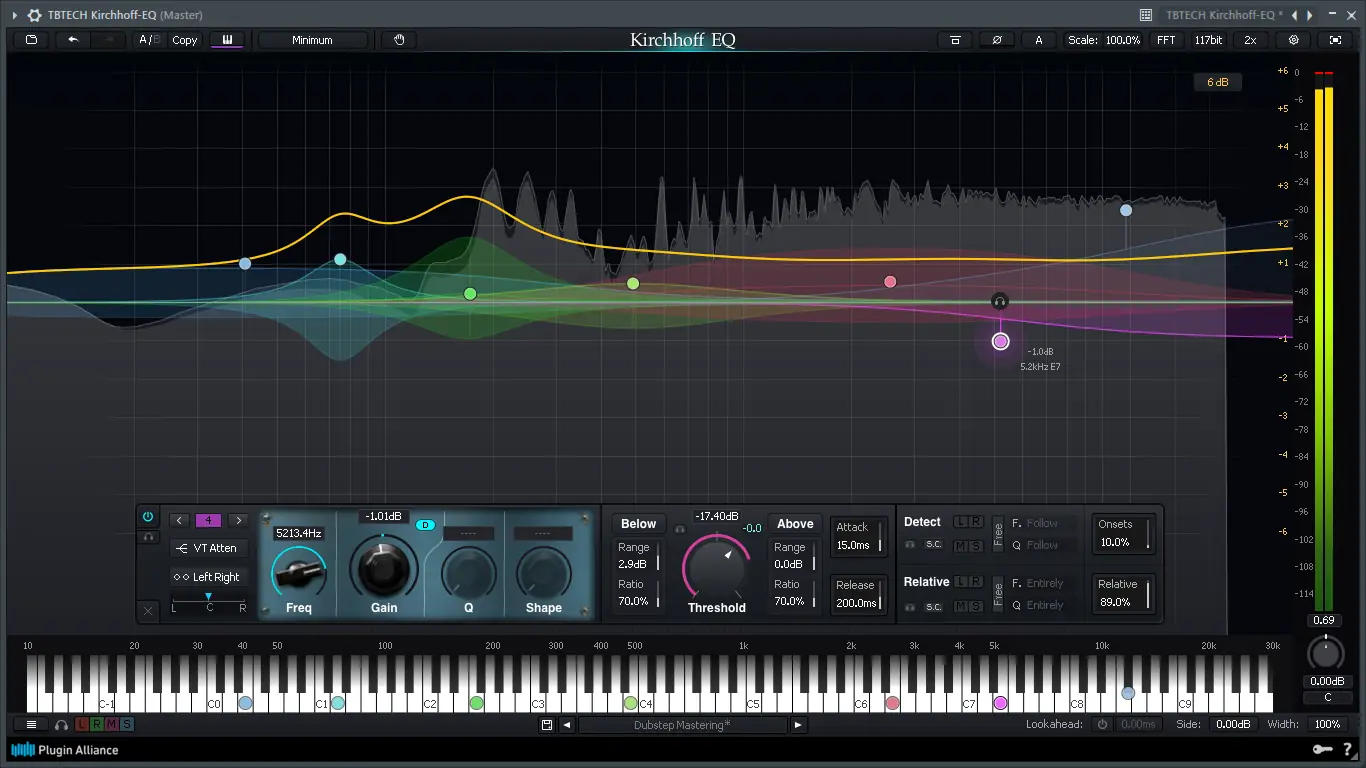Click the band solo headphone under the power button
This screenshot has height=768, width=1366.
(148, 537)
